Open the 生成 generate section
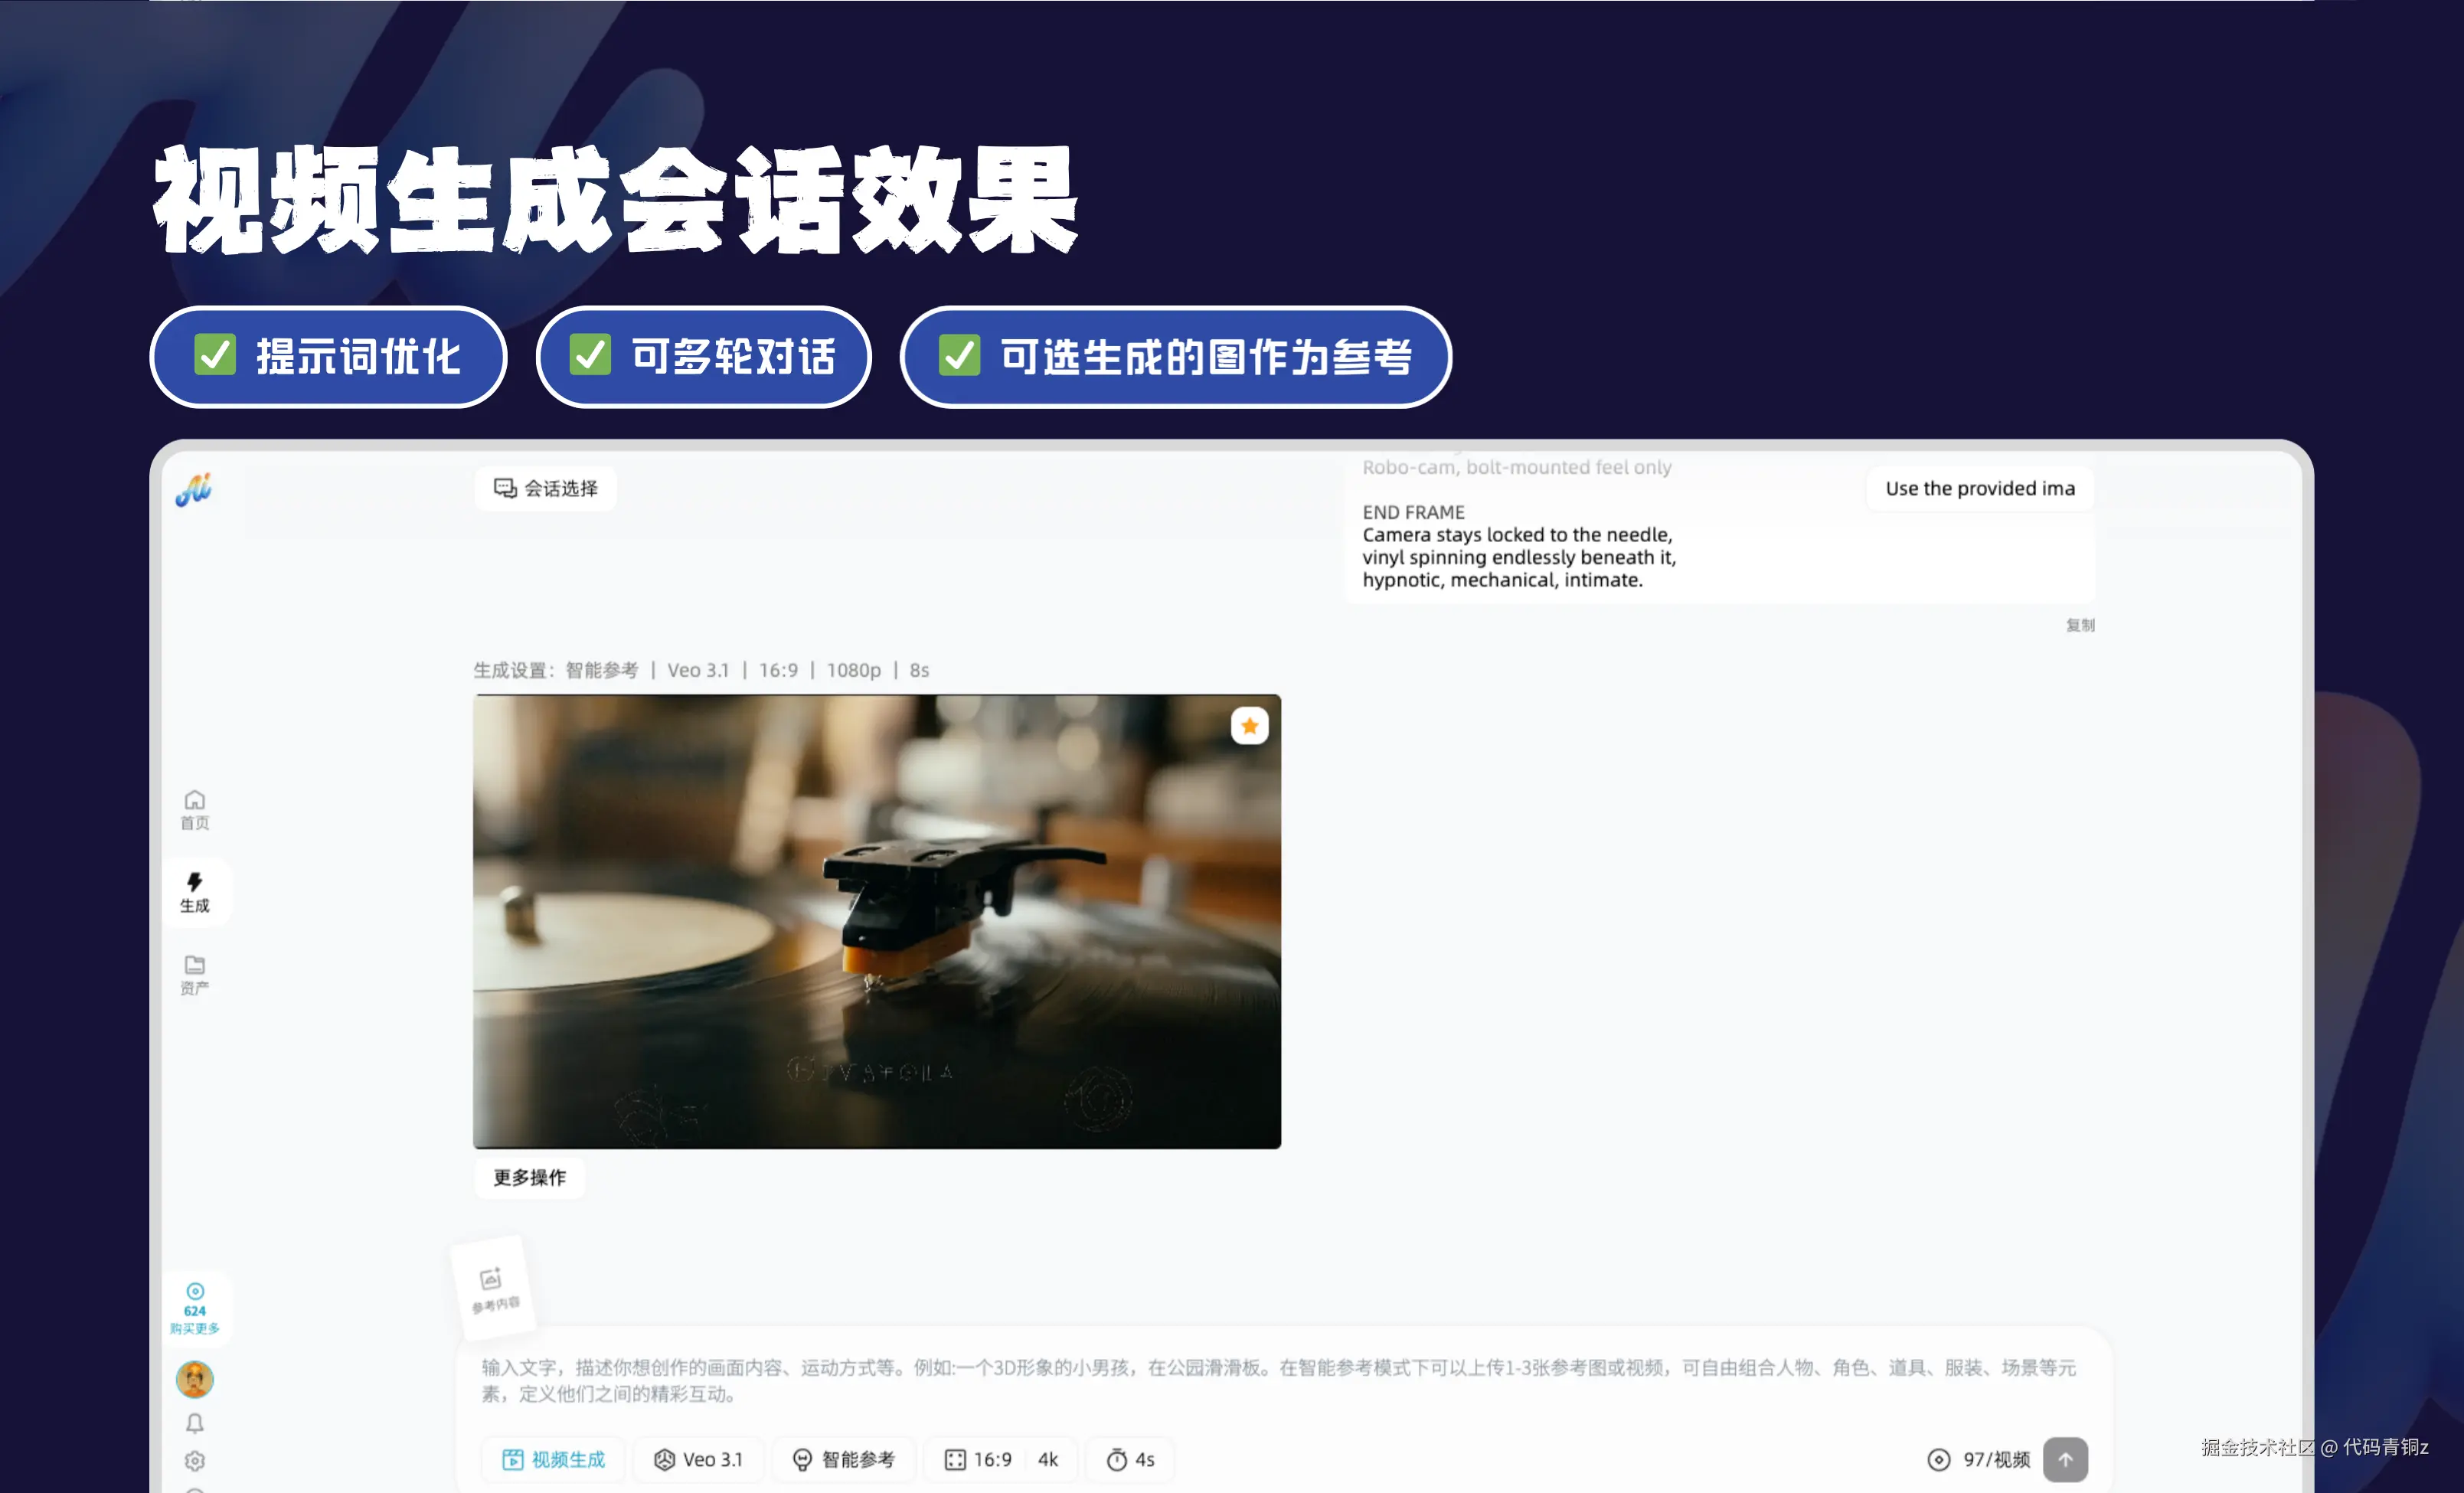Viewport: 2464px width, 1493px height. 194,891
